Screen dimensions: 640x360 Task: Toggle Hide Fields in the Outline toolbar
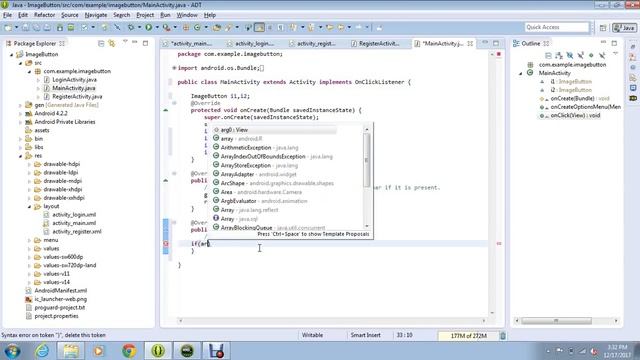pyautogui.click(x=570, y=56)
